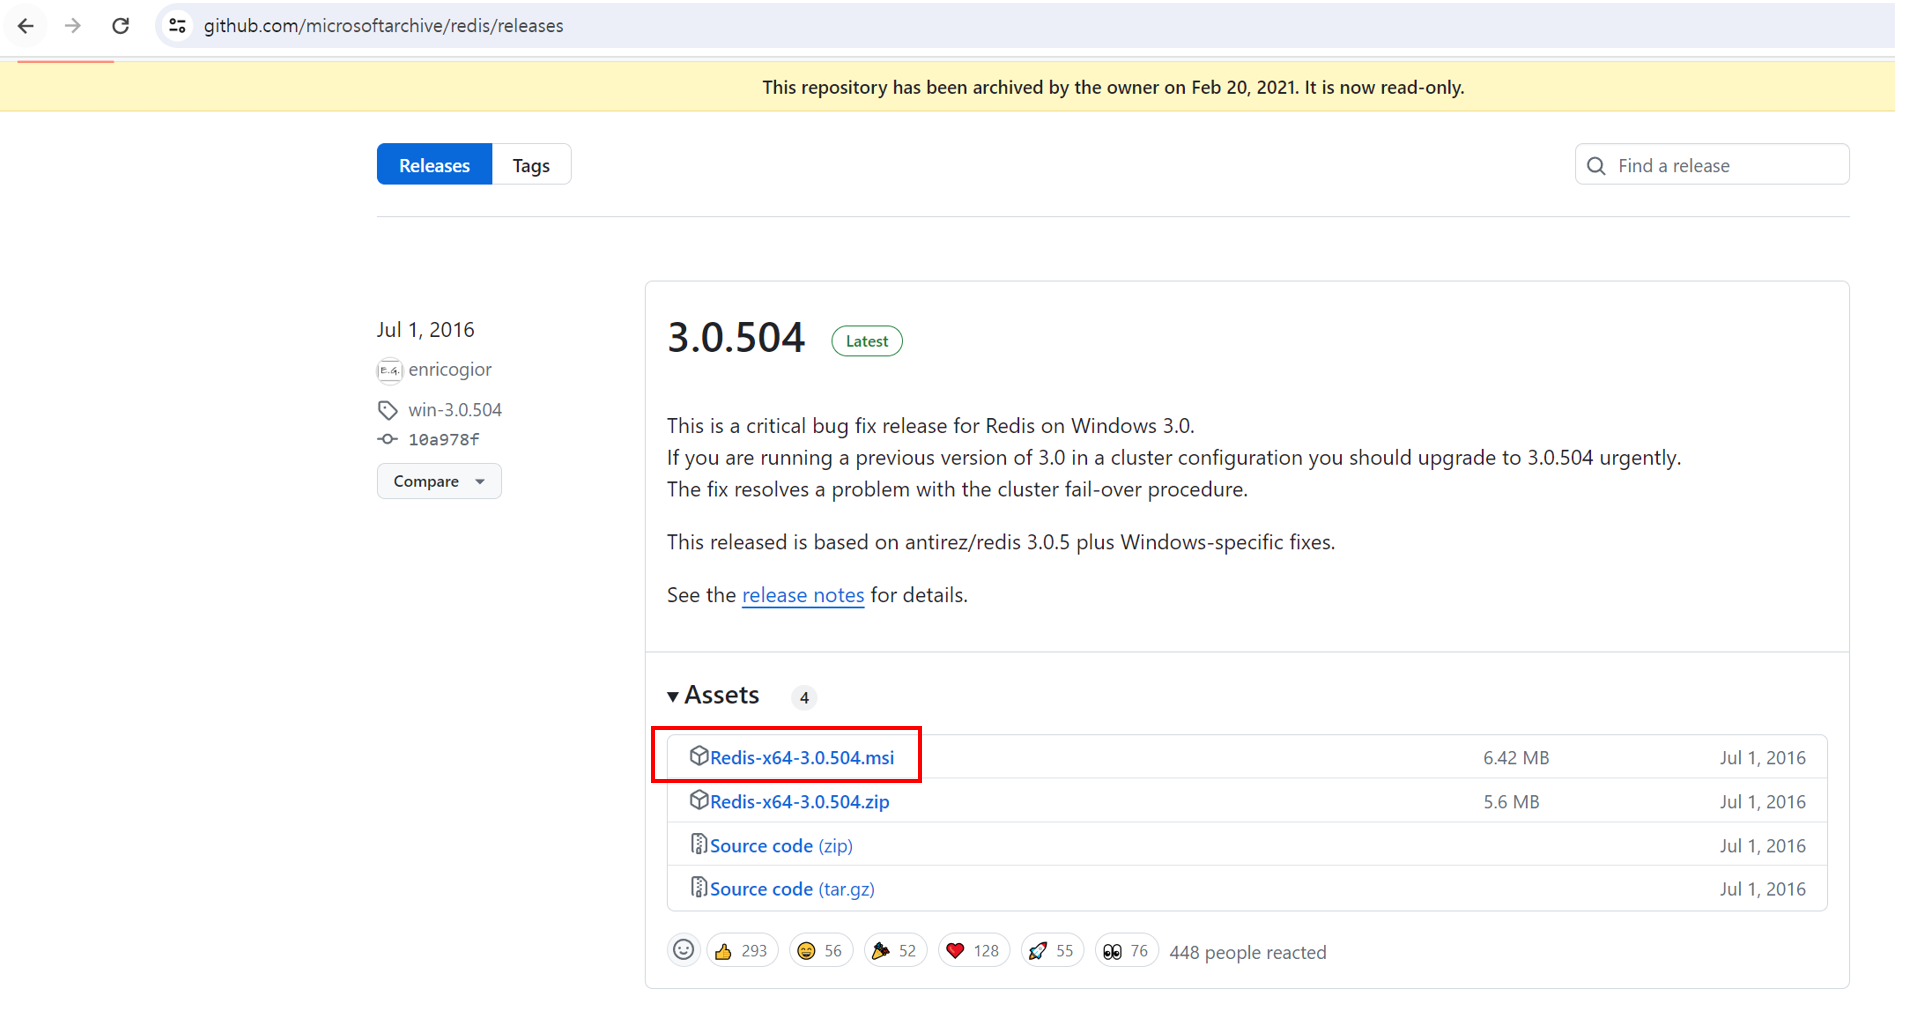Click the laugh reaction 56
The height and width of the screenshot is (1014, 1909).
coord(821,951)
